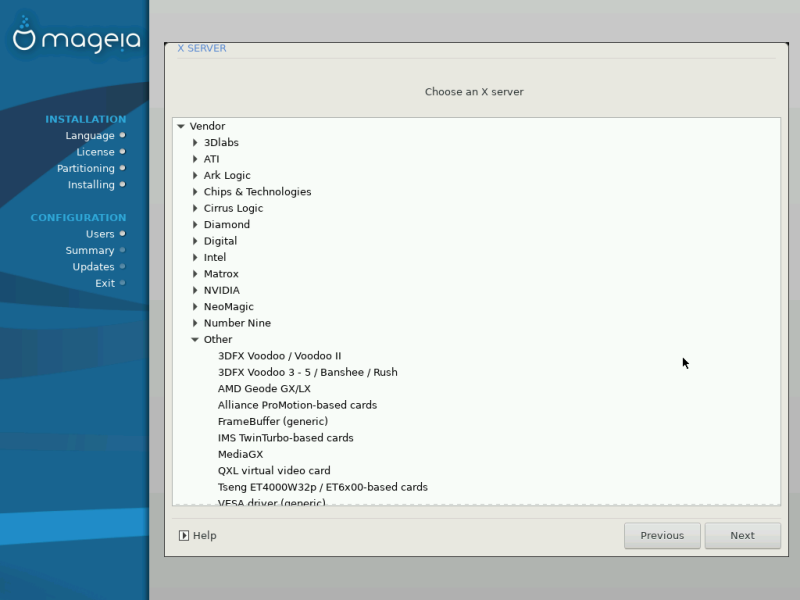The height and width of the screenshot is (600, 800).
Task: Select MediaGX entry
Action: [x=240, y=454]
